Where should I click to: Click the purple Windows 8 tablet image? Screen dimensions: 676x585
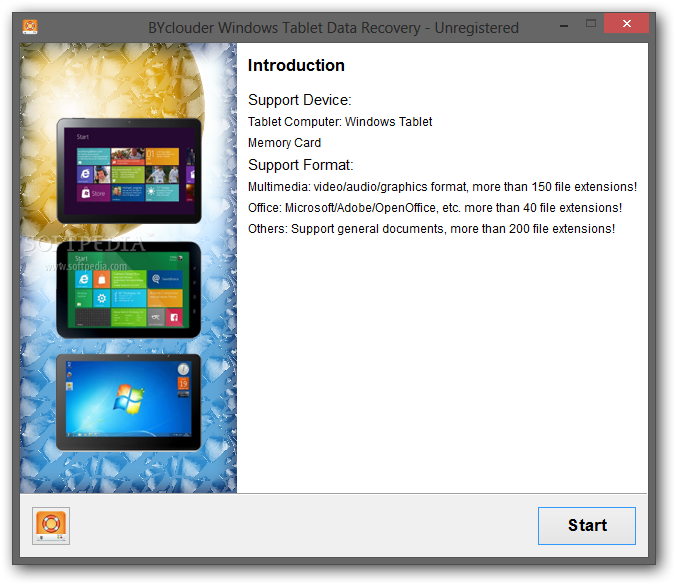pyautogui.click(x=129, y=171)
